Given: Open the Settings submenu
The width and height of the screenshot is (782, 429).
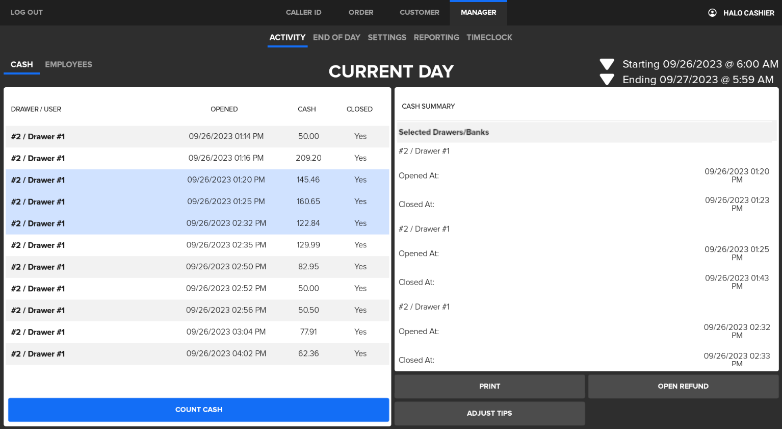Looking at the screenshot, I should coord(387,37).
